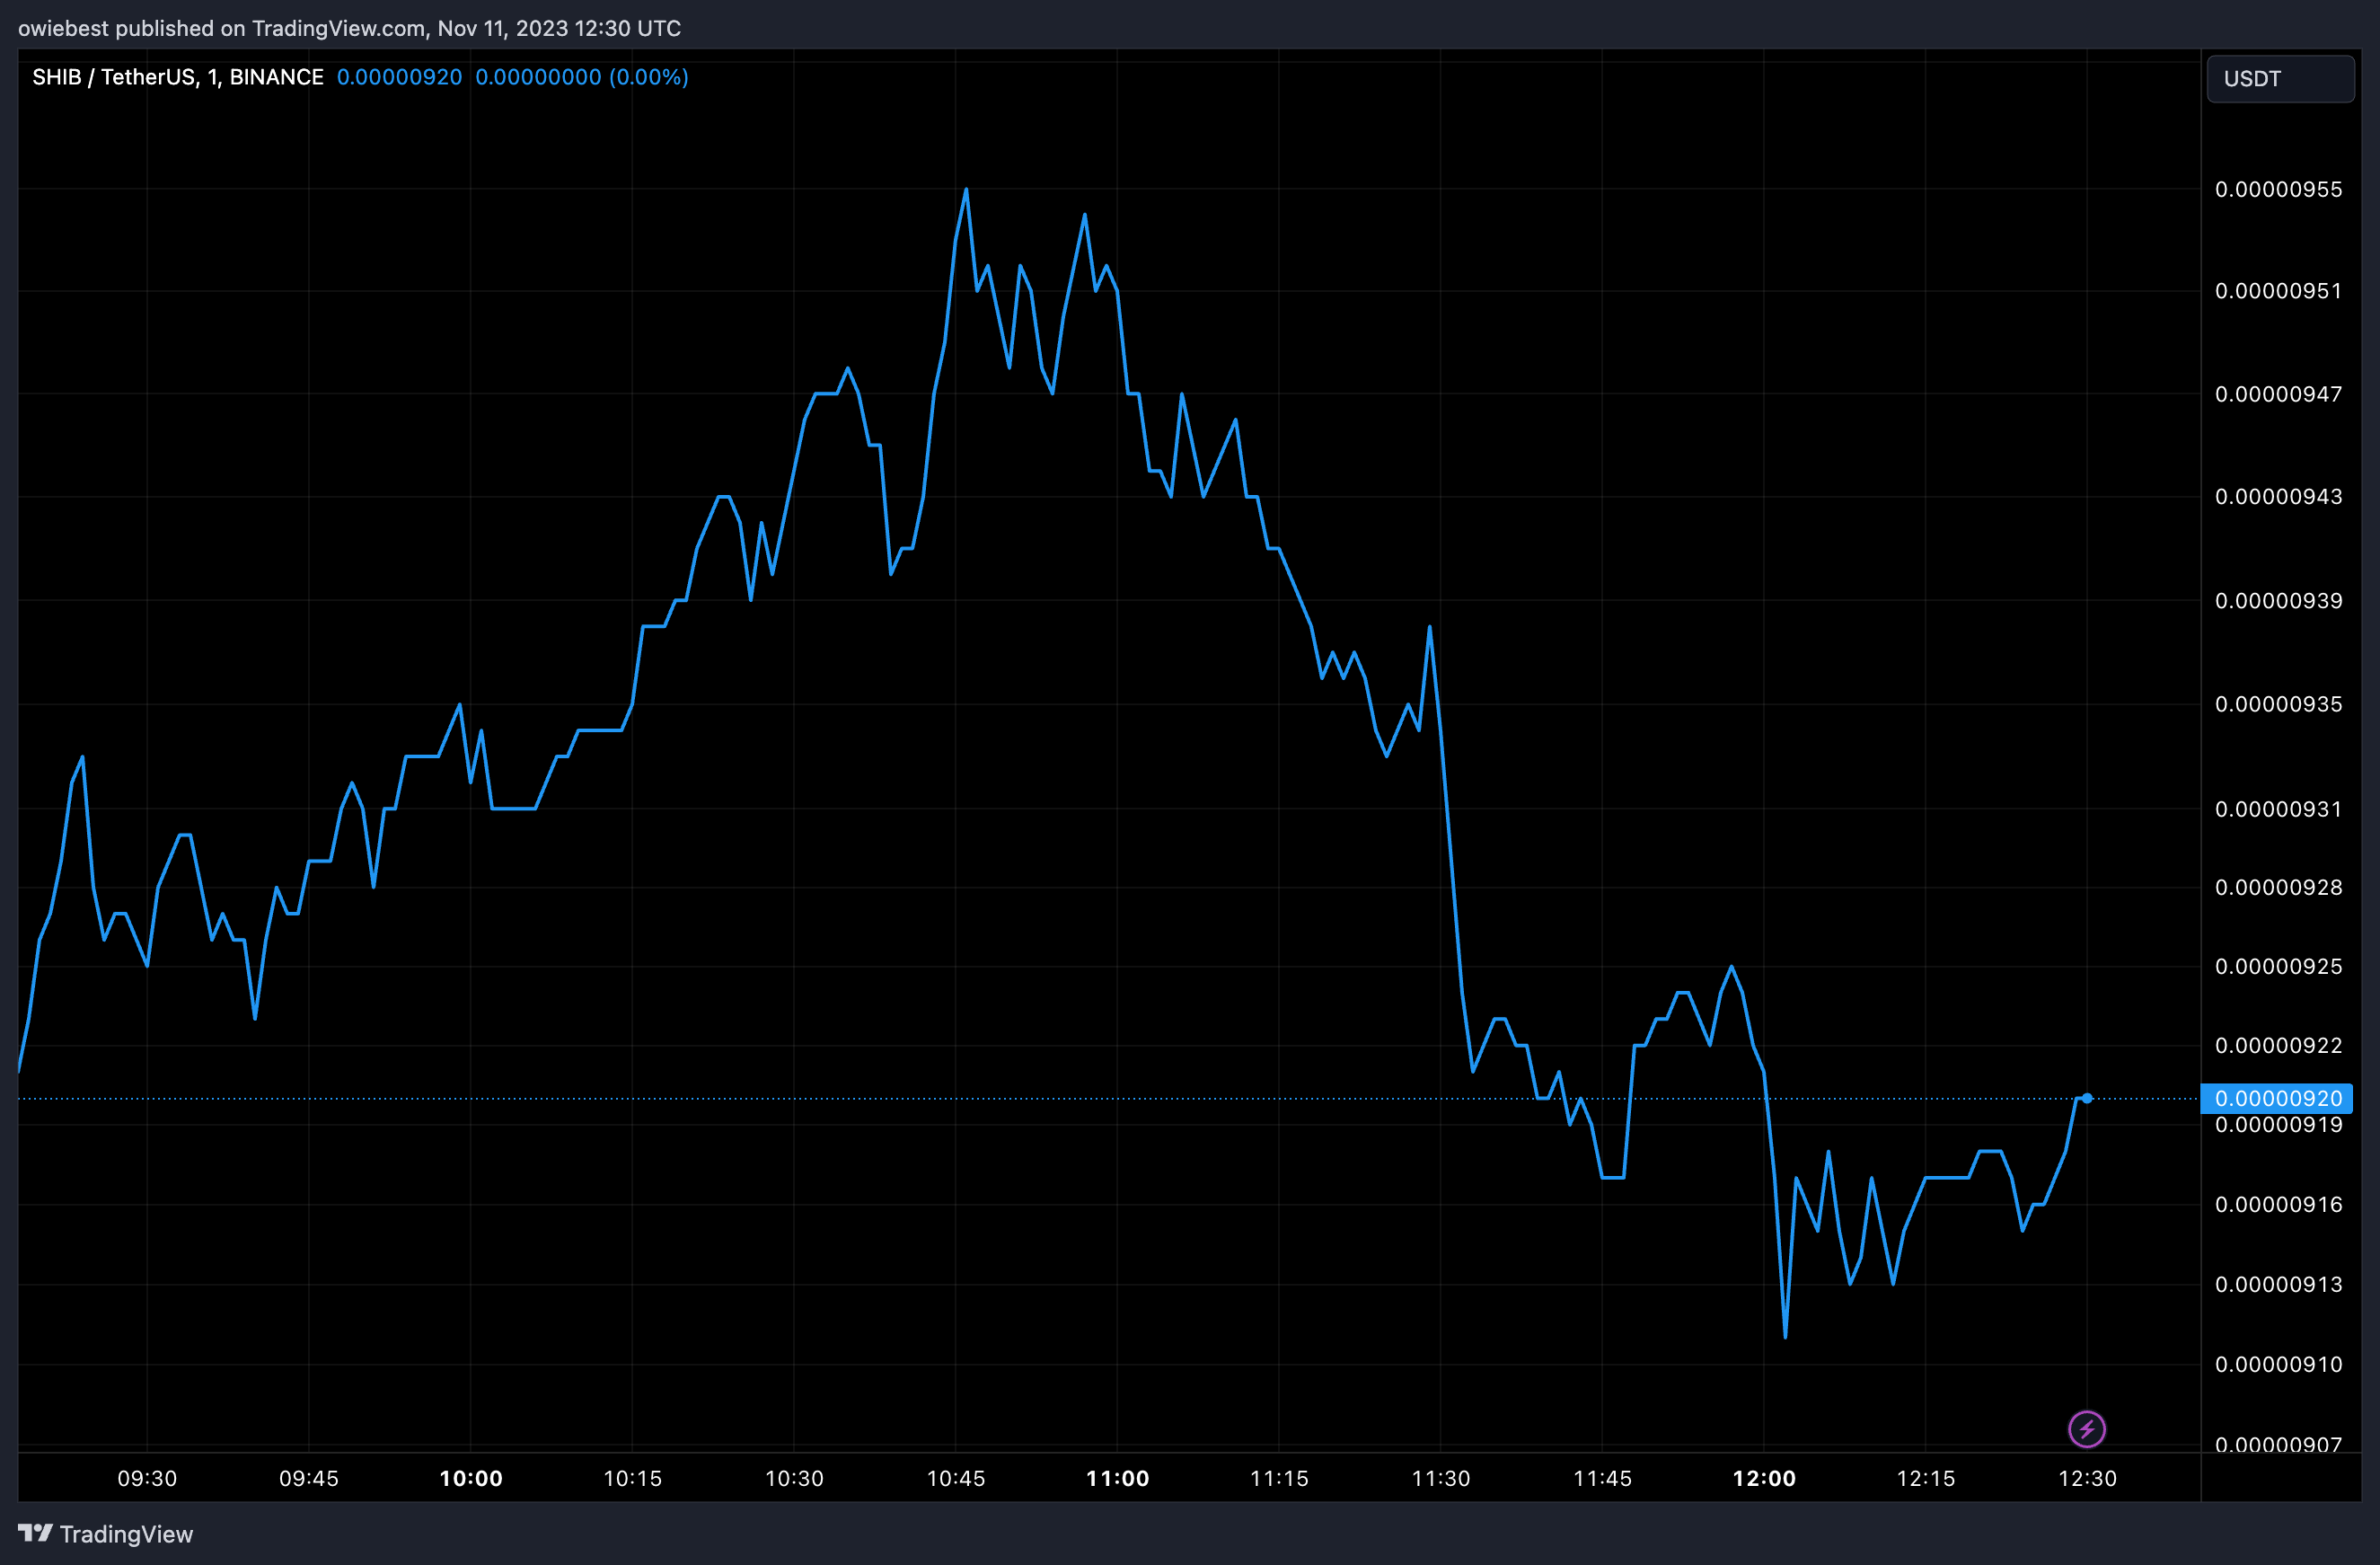The image size is (2380, 1565).
Task: Click the 0.00000931 price axis label
Action: pos(2278,808)
